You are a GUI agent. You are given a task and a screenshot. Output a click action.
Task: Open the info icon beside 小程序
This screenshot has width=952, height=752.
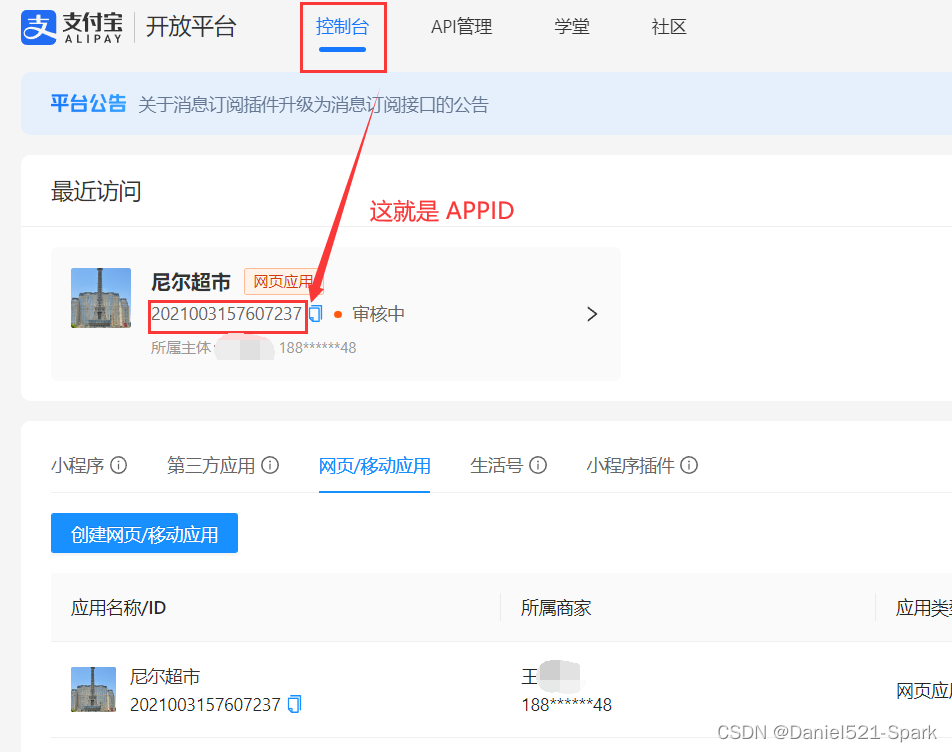pos(119,465)
